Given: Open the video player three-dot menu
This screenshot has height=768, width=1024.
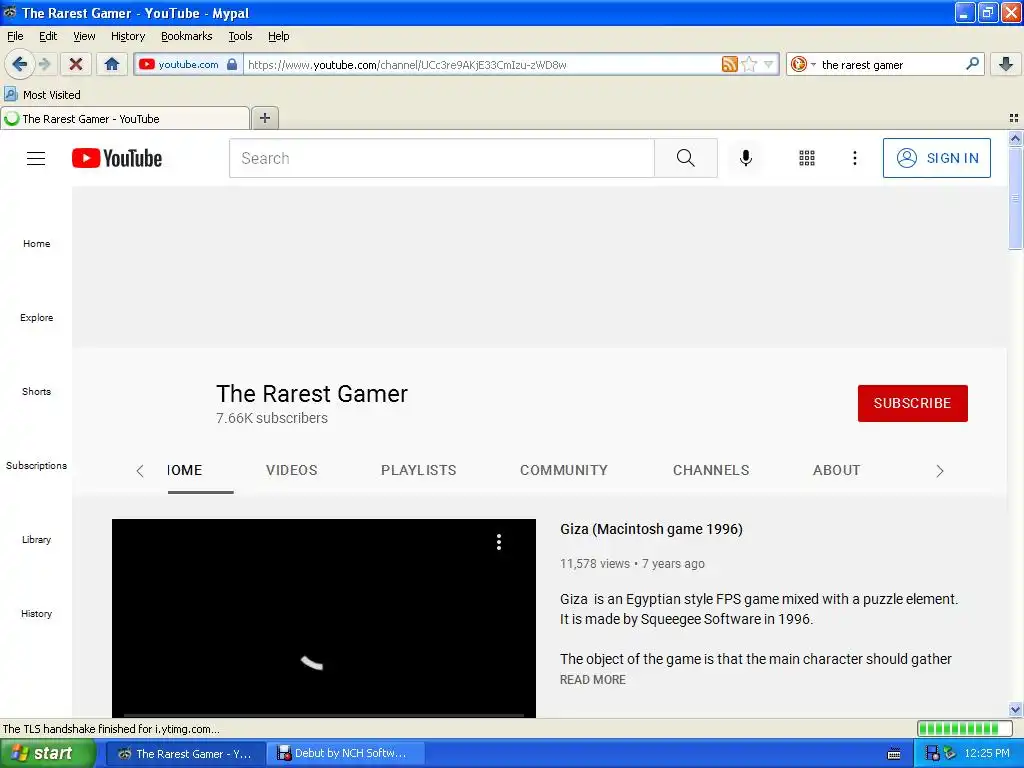Looking at the screenshot, I should click(x=499, y=542).
